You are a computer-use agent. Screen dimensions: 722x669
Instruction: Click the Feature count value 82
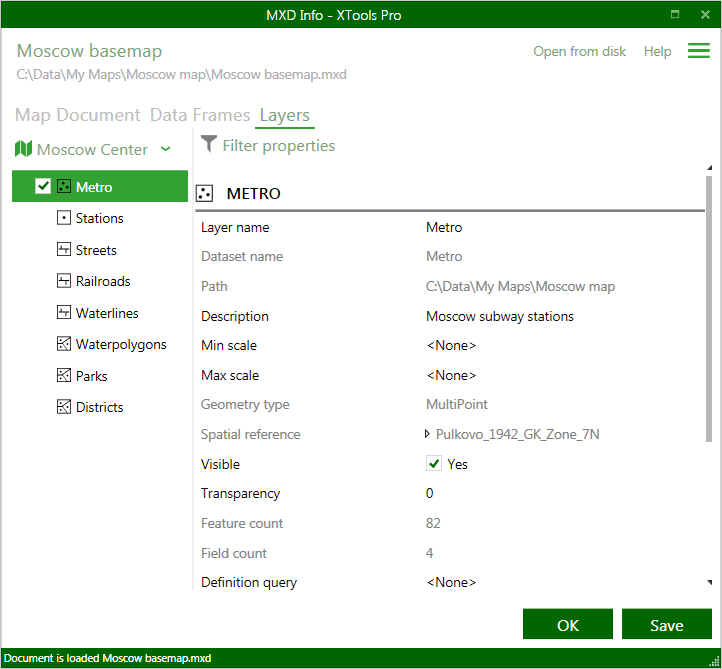coord(433,523)
